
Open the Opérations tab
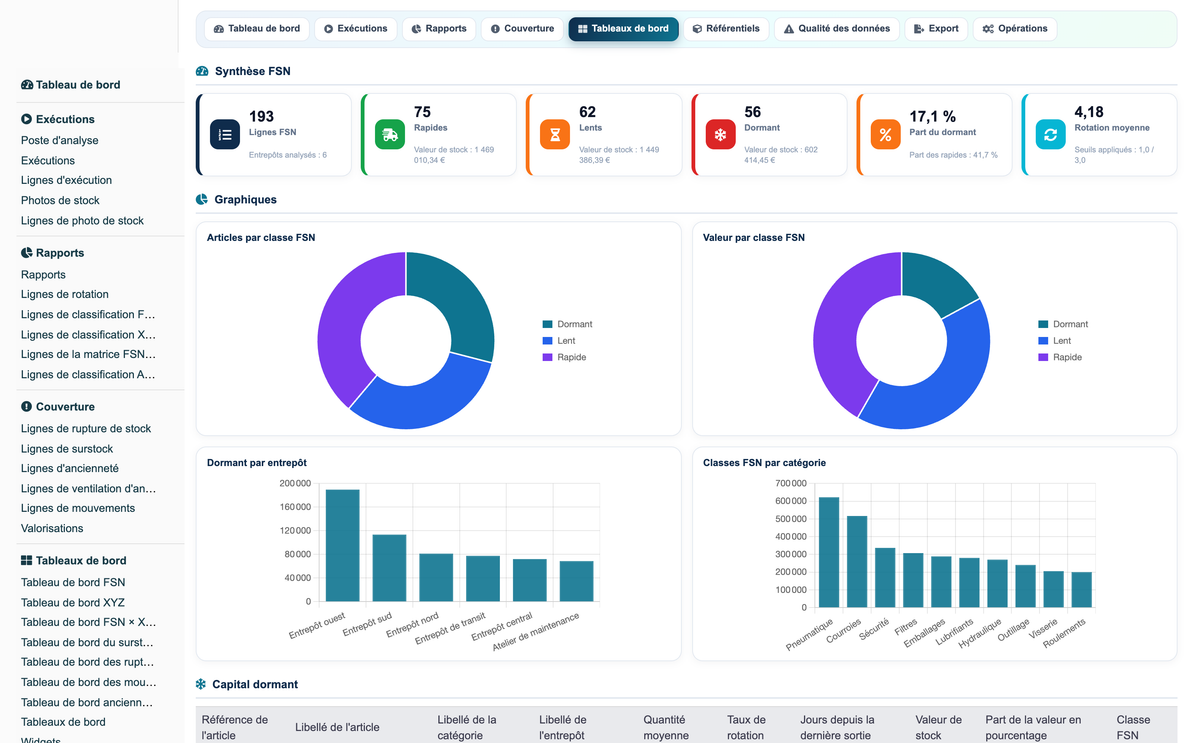click(1015, 29)
